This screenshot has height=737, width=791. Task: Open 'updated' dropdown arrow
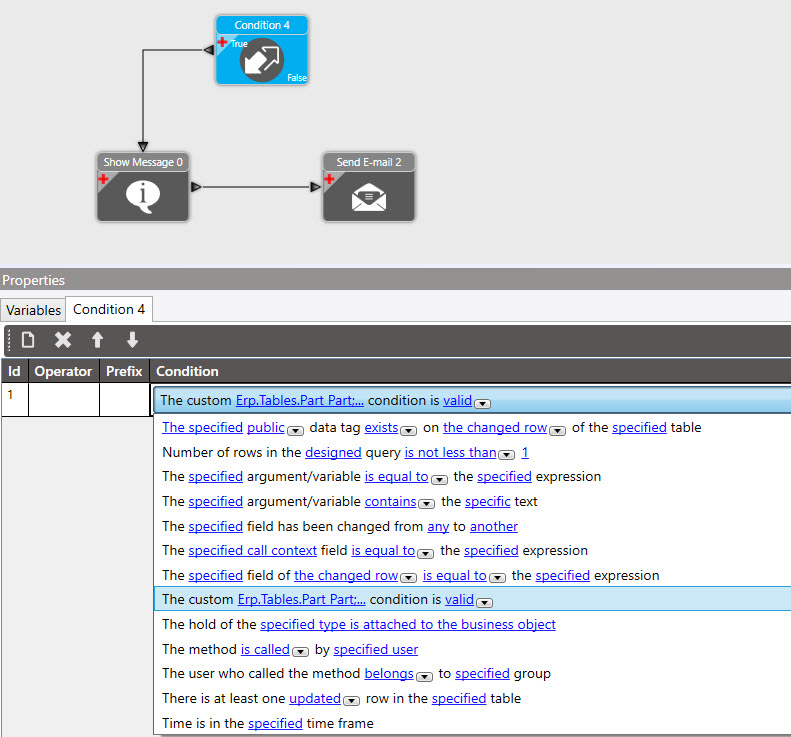coord(352,701)
